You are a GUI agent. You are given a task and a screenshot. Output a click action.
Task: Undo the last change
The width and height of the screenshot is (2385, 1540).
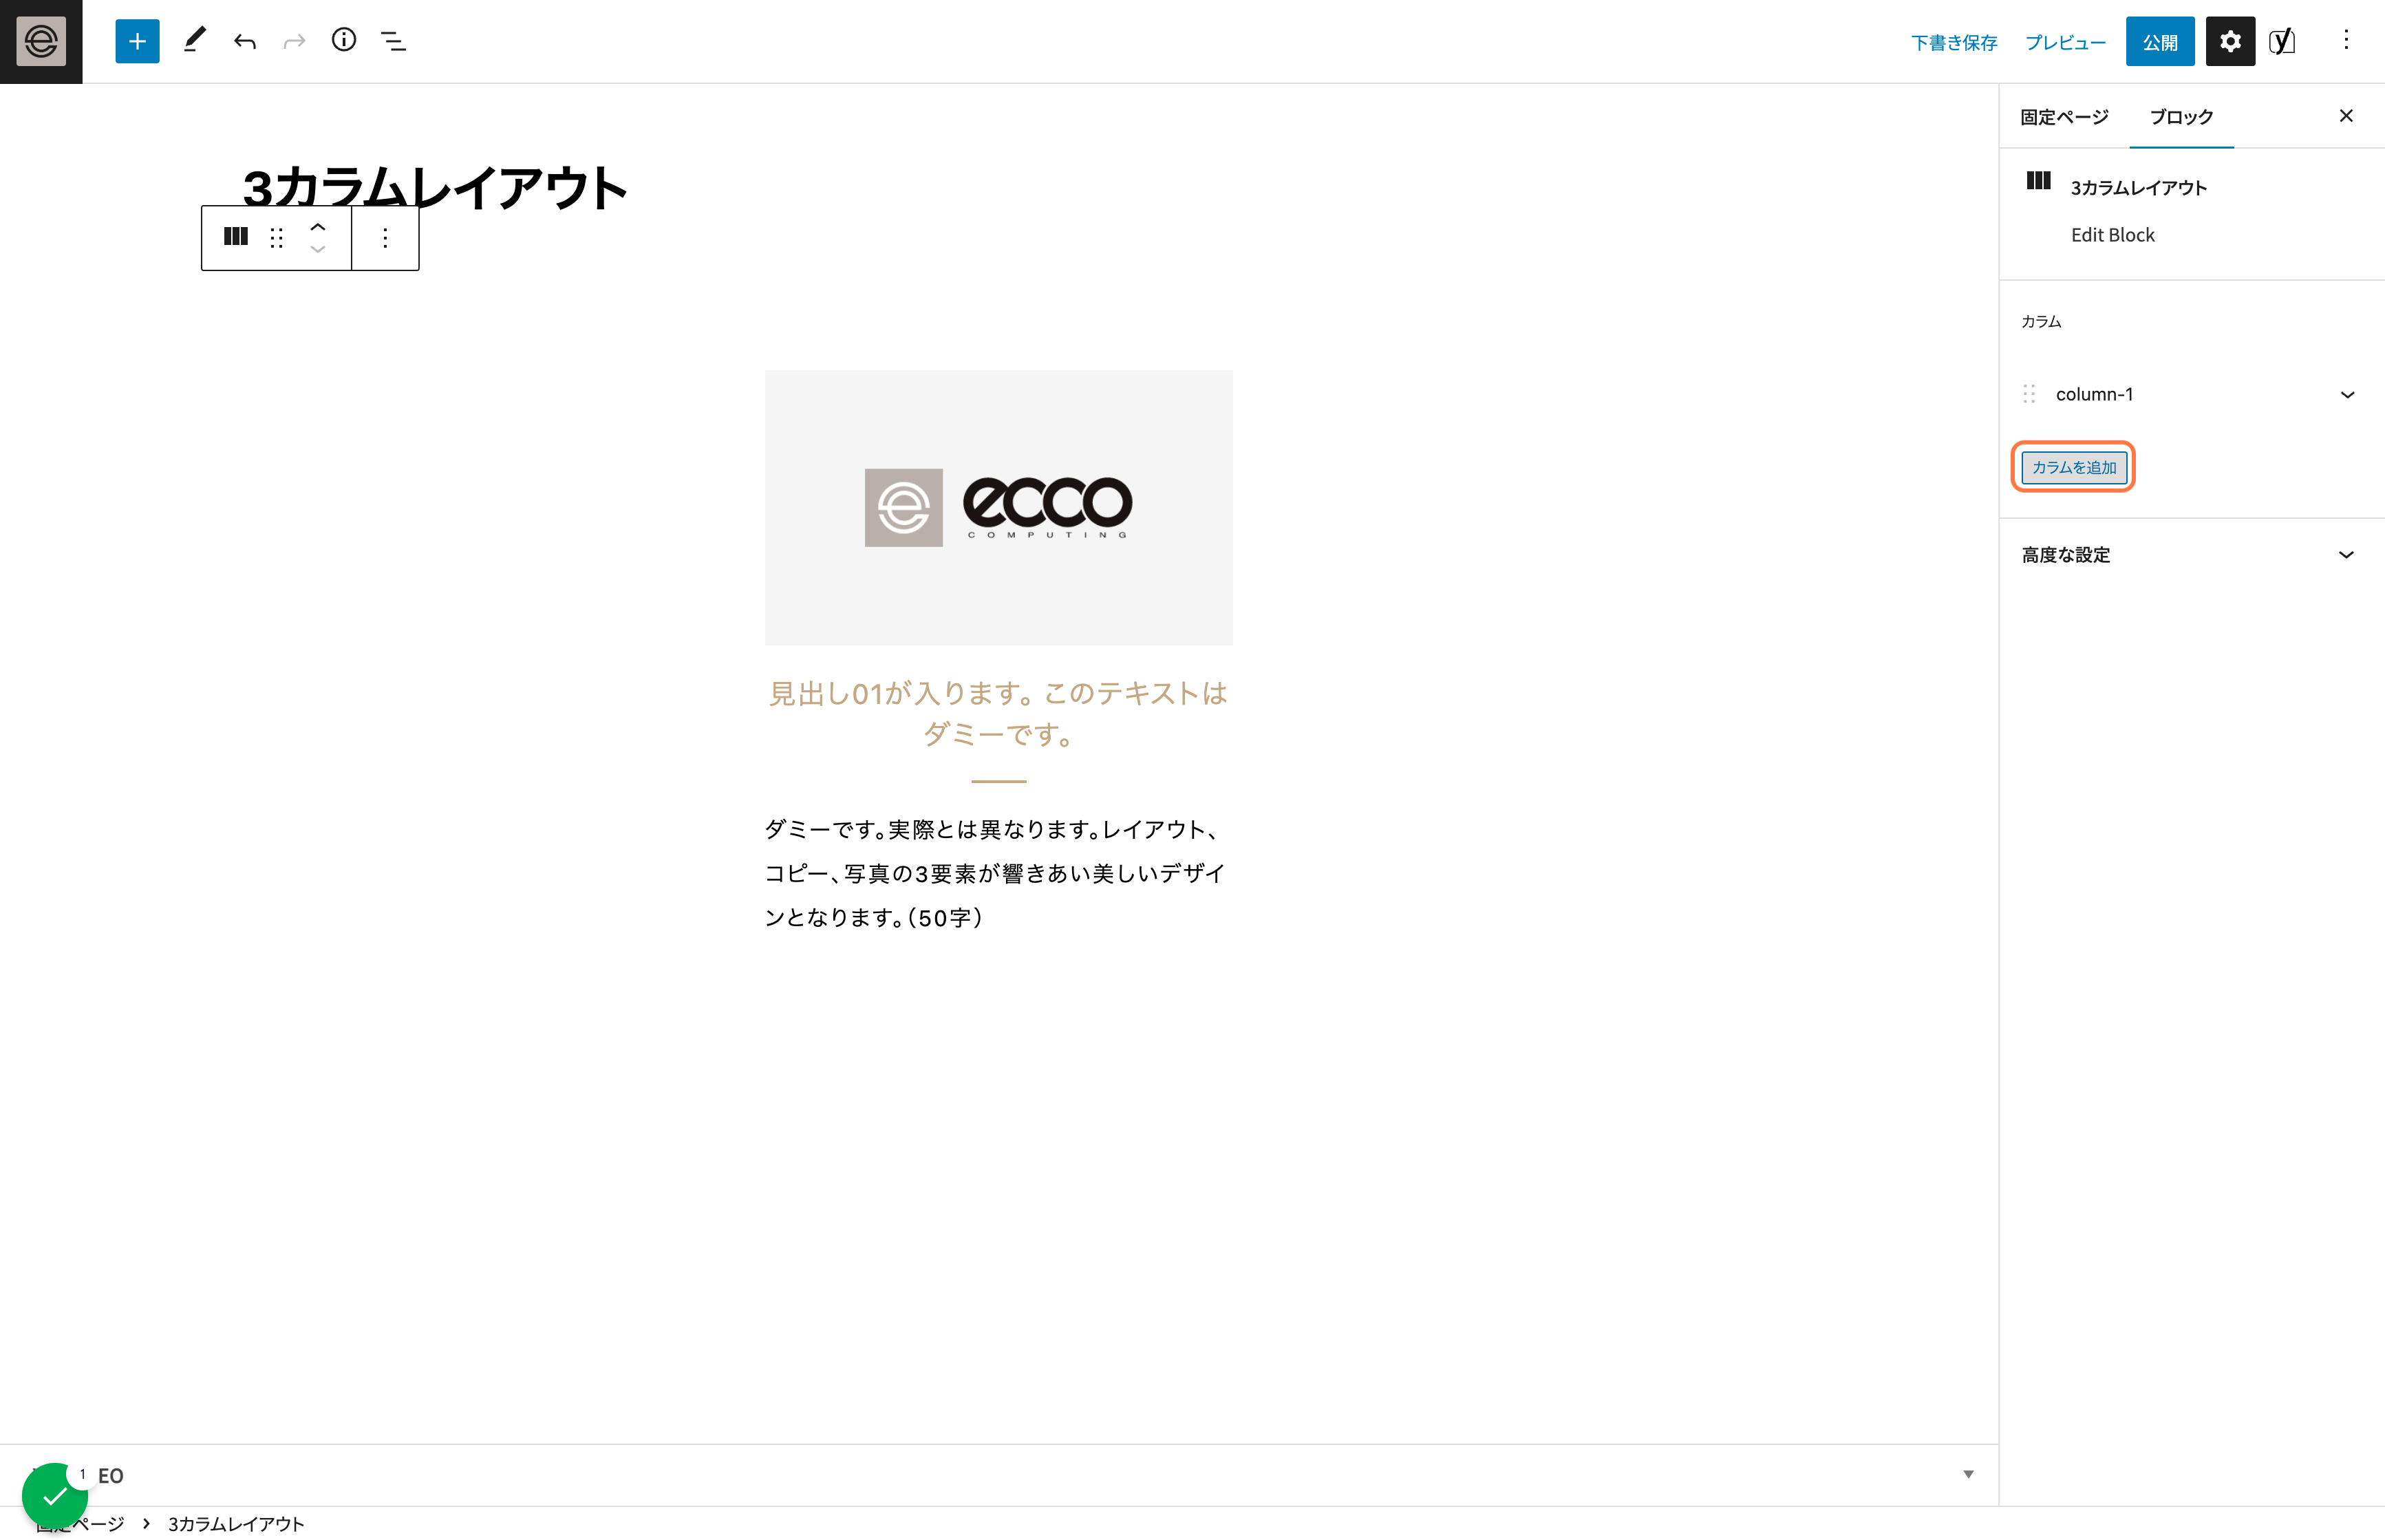(x=245, y=41)
